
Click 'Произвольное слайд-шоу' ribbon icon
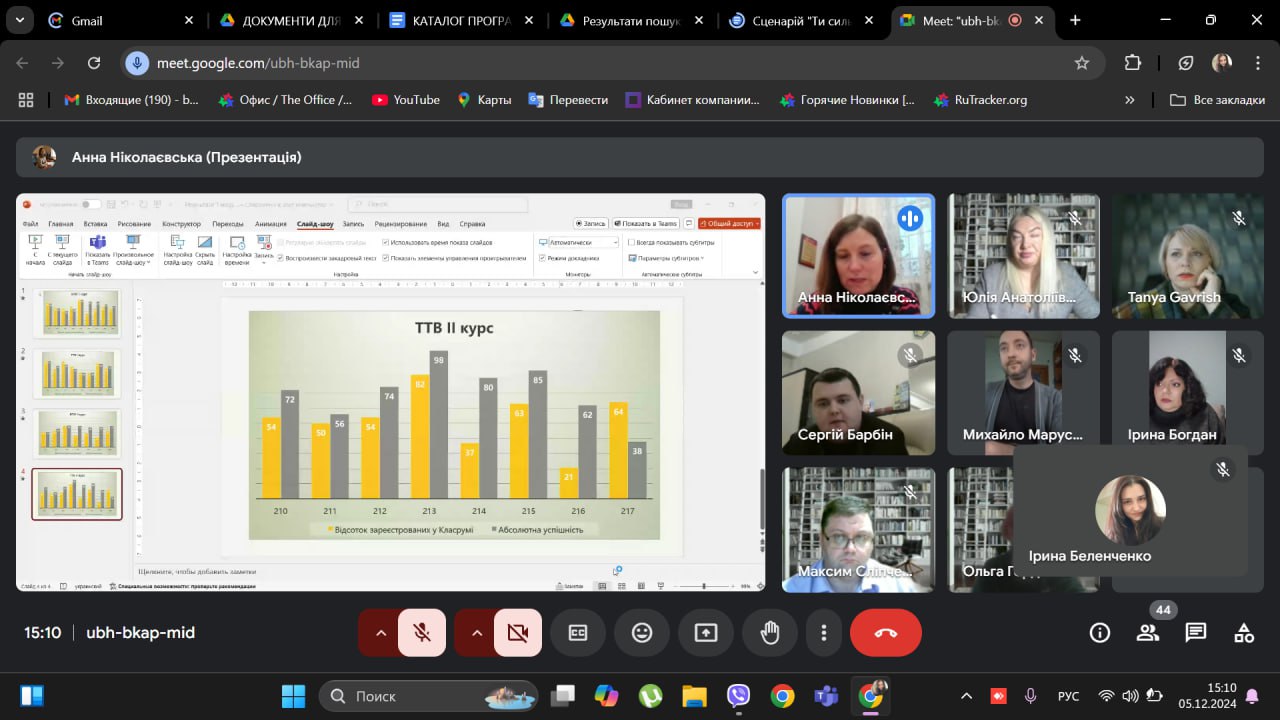click(133, 250)
